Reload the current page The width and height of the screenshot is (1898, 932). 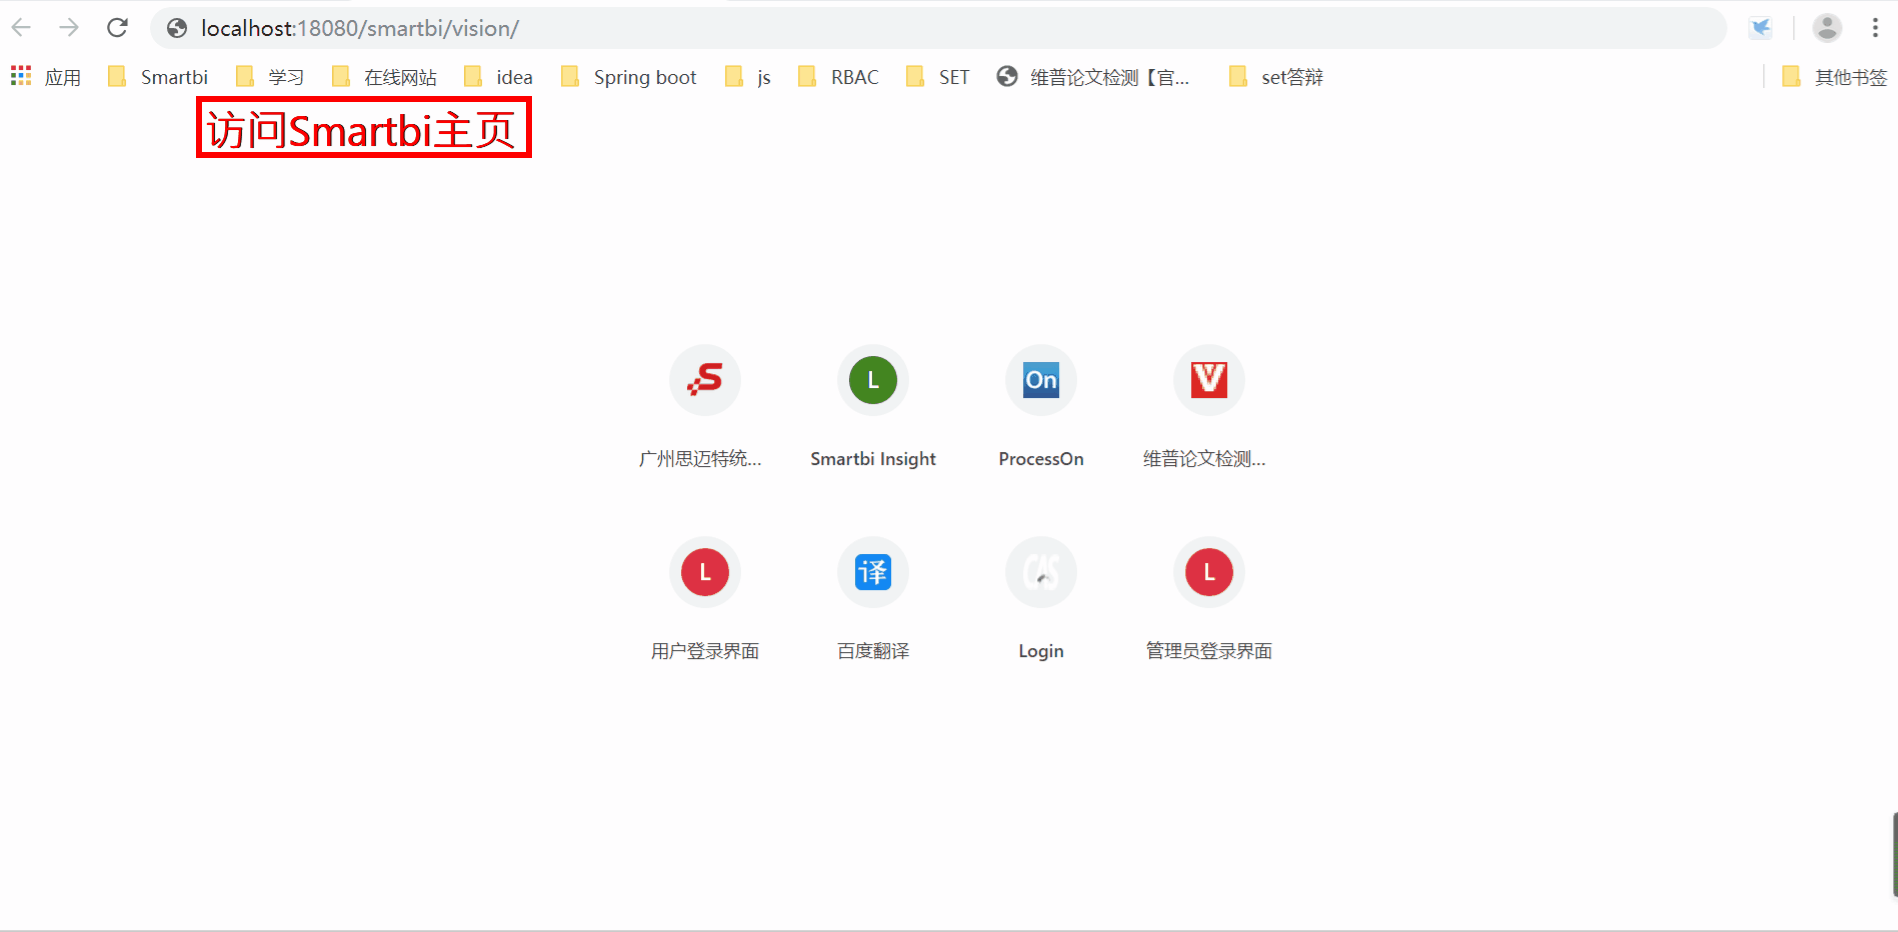point(117,28)
